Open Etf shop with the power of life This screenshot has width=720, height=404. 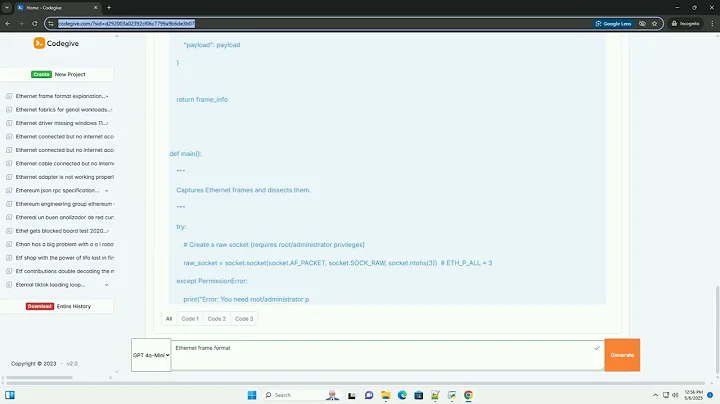pyautogui.click(x=65, y=258)
